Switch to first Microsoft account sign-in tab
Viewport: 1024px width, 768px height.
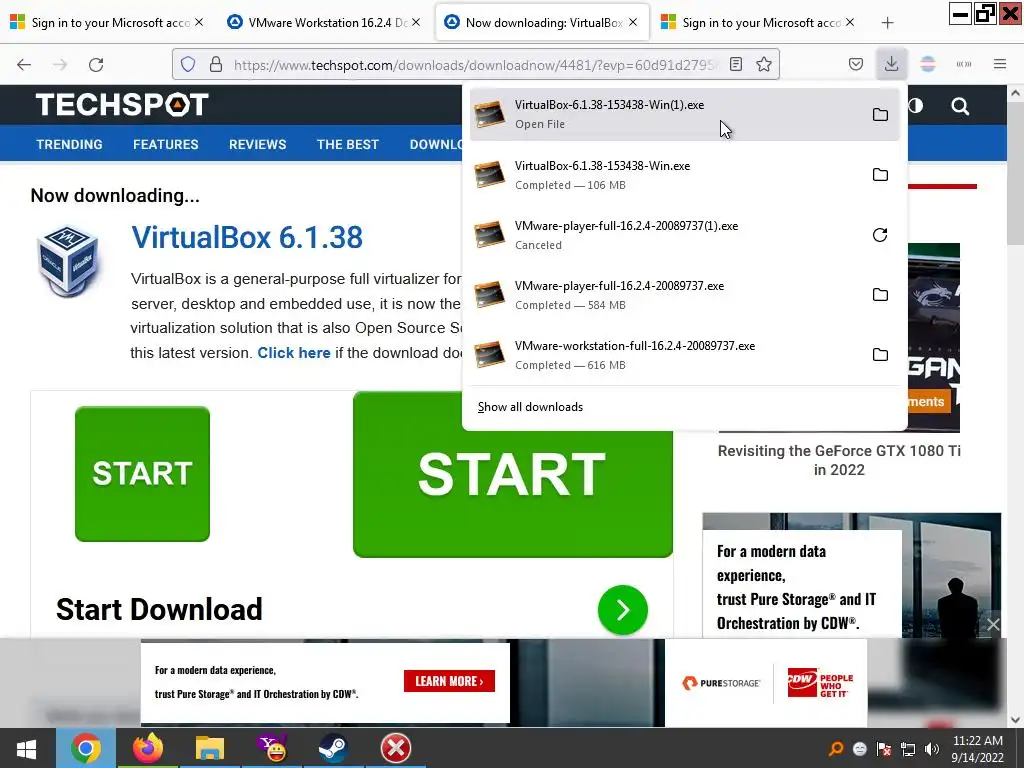[107, 23]
